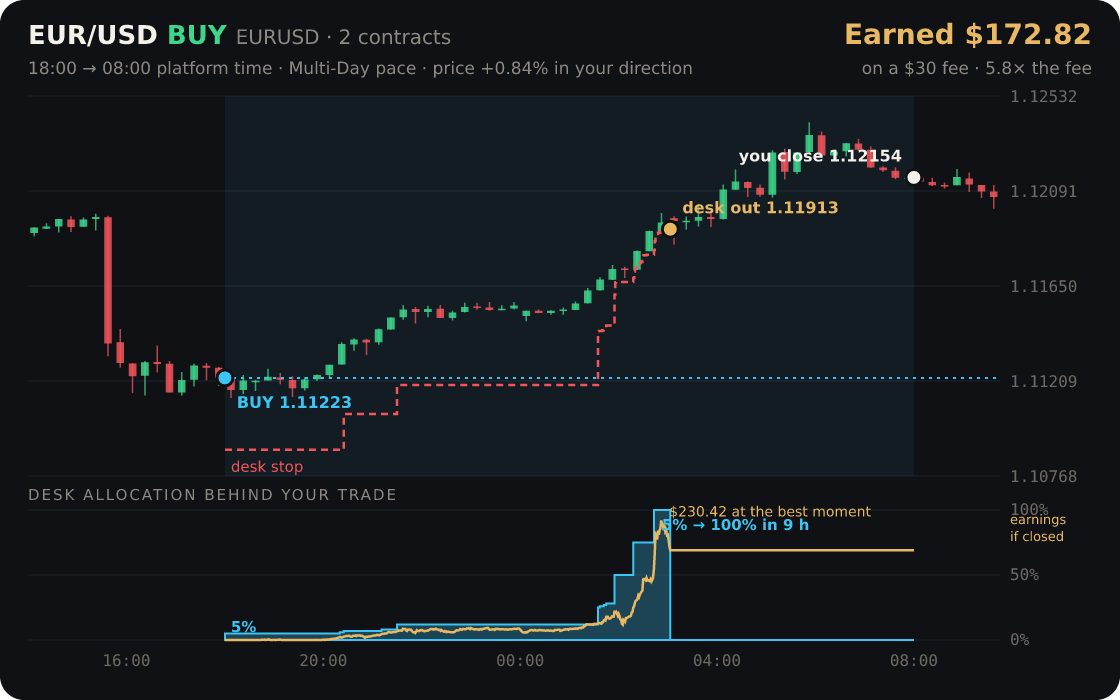Click the Earned $172.82 headline
The width and height of the screenshot is (1120, 700).
click(968, 35)
